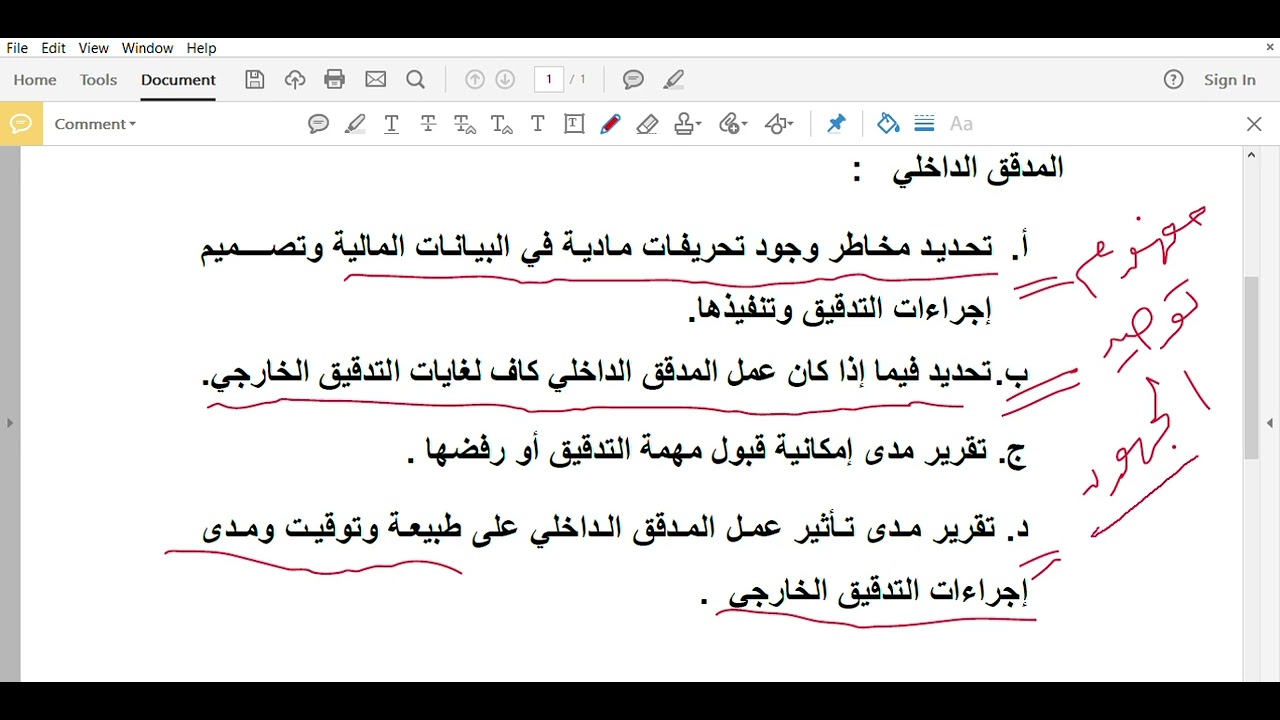
Task: Open the search magnifier tool
Action: pyautogui.click(x=416, y=80)
